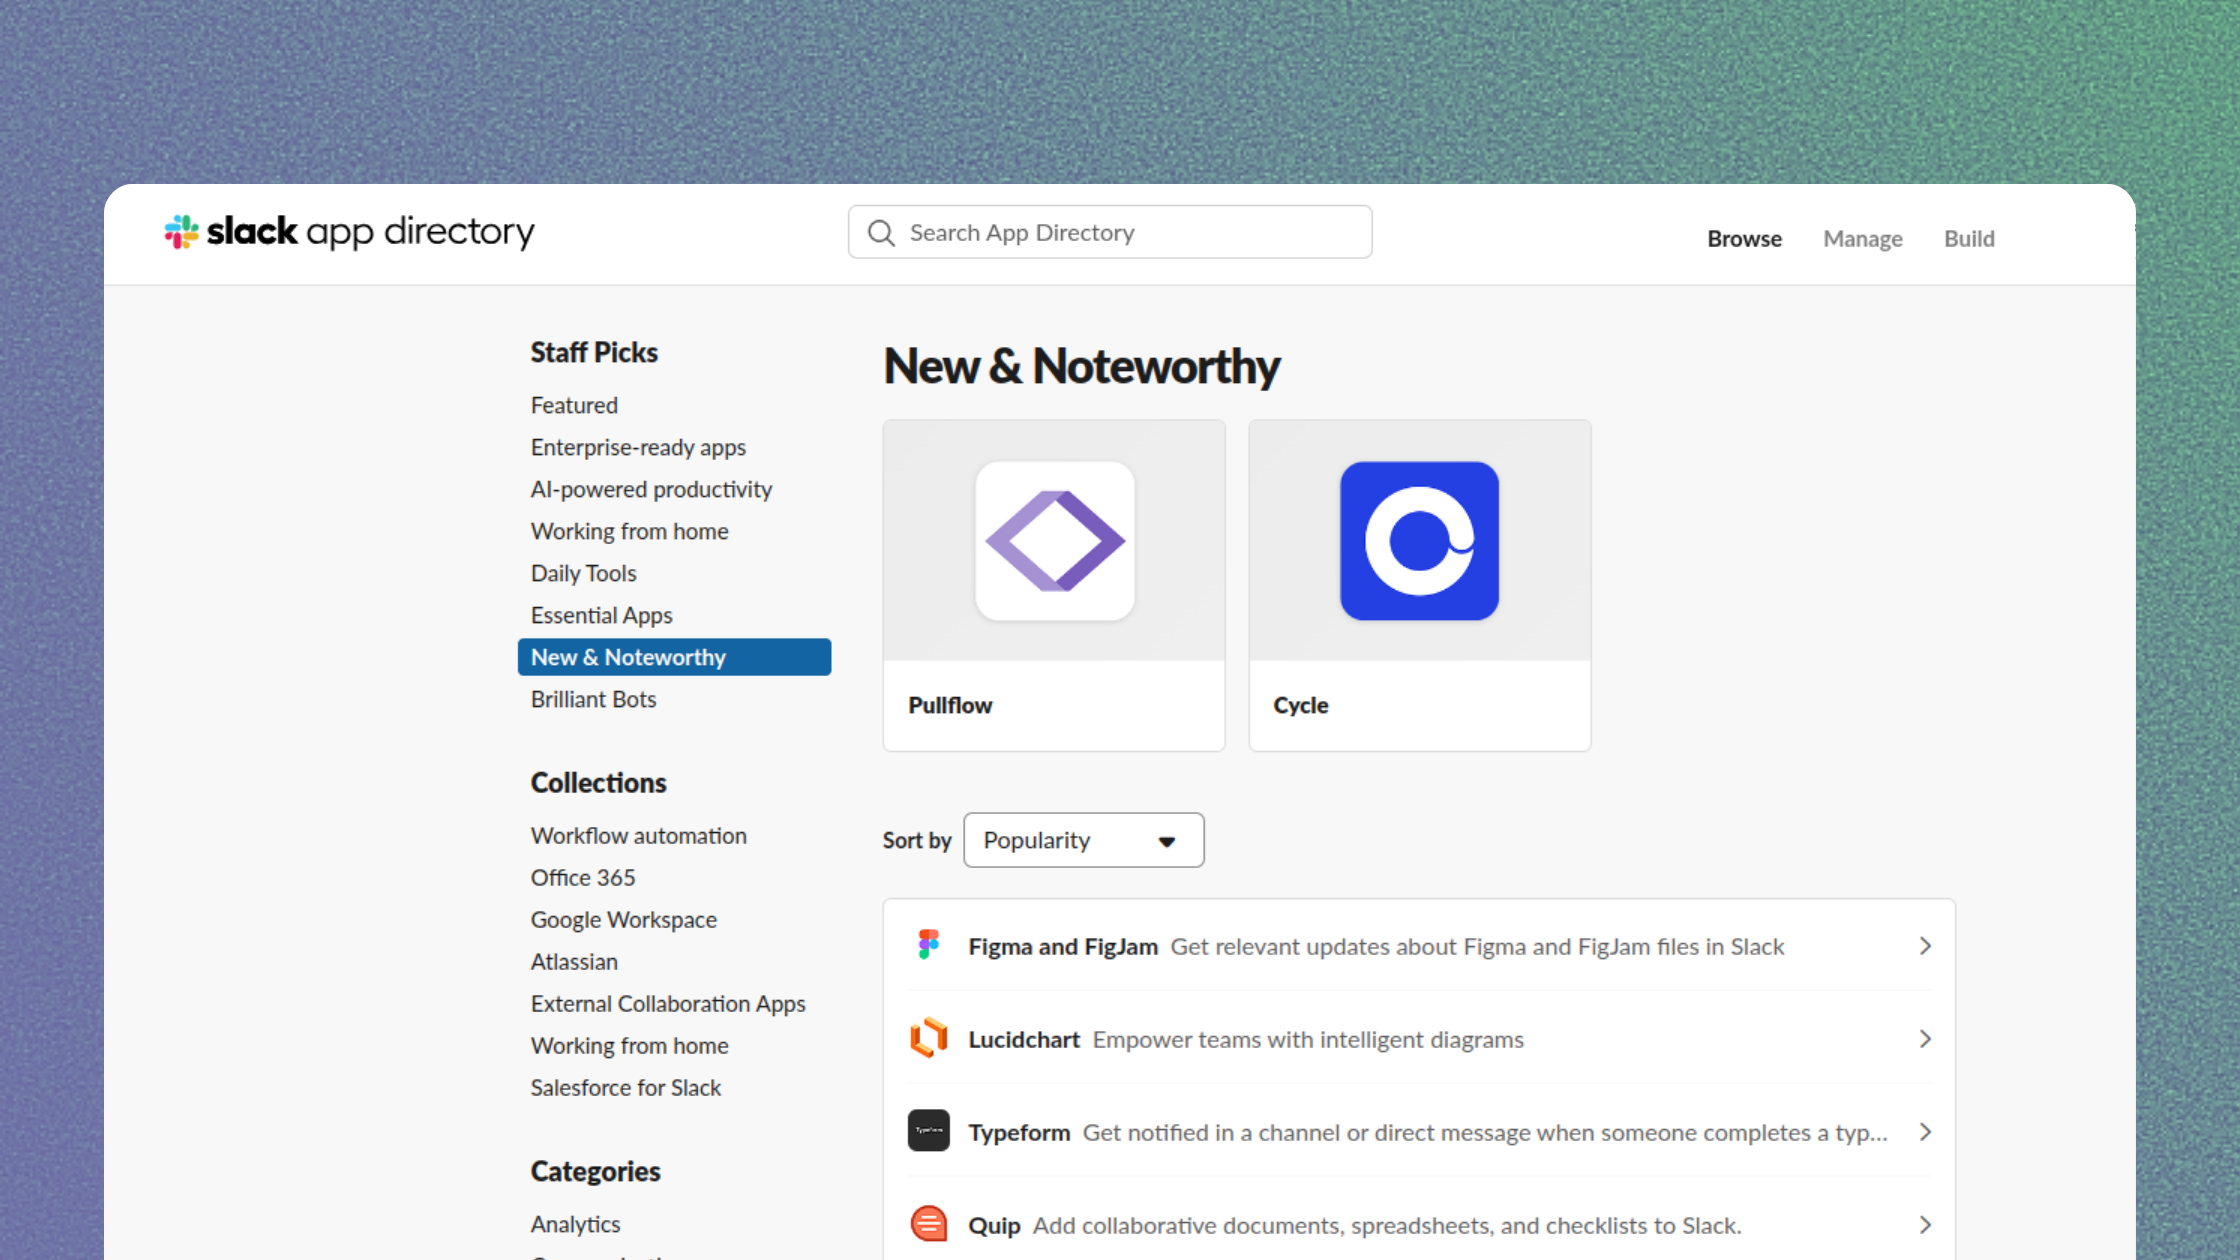
Task: Open AI-powered productivity
Action: tap(651, 489)
